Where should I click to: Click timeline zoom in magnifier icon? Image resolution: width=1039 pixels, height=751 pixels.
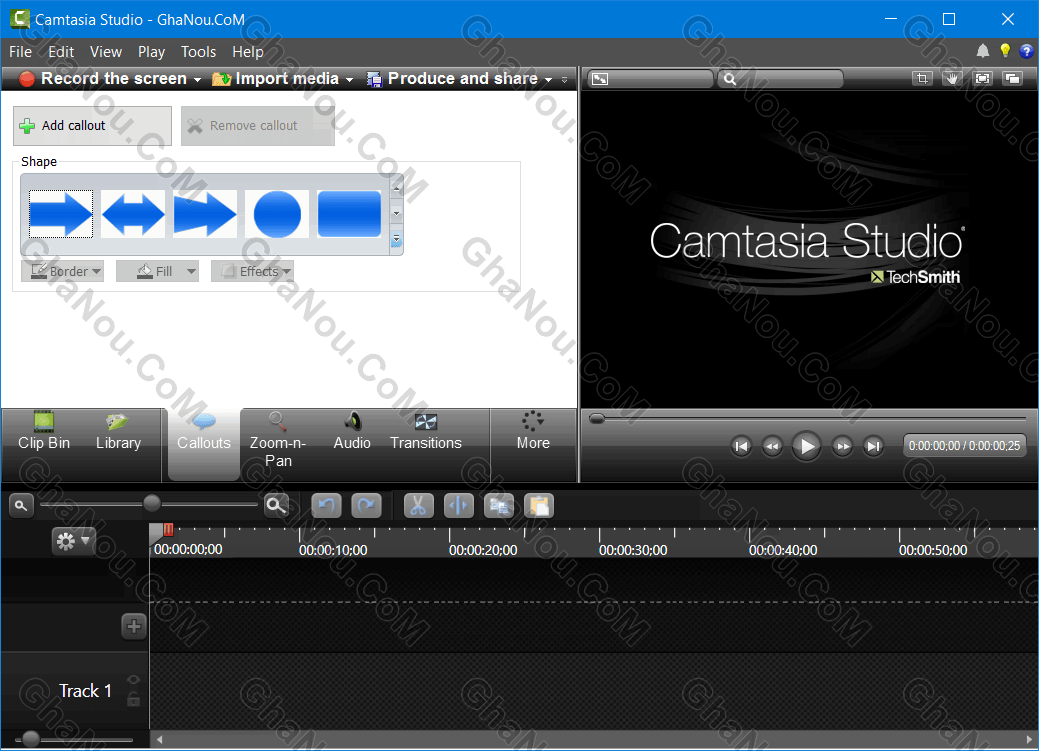(276, 506)
